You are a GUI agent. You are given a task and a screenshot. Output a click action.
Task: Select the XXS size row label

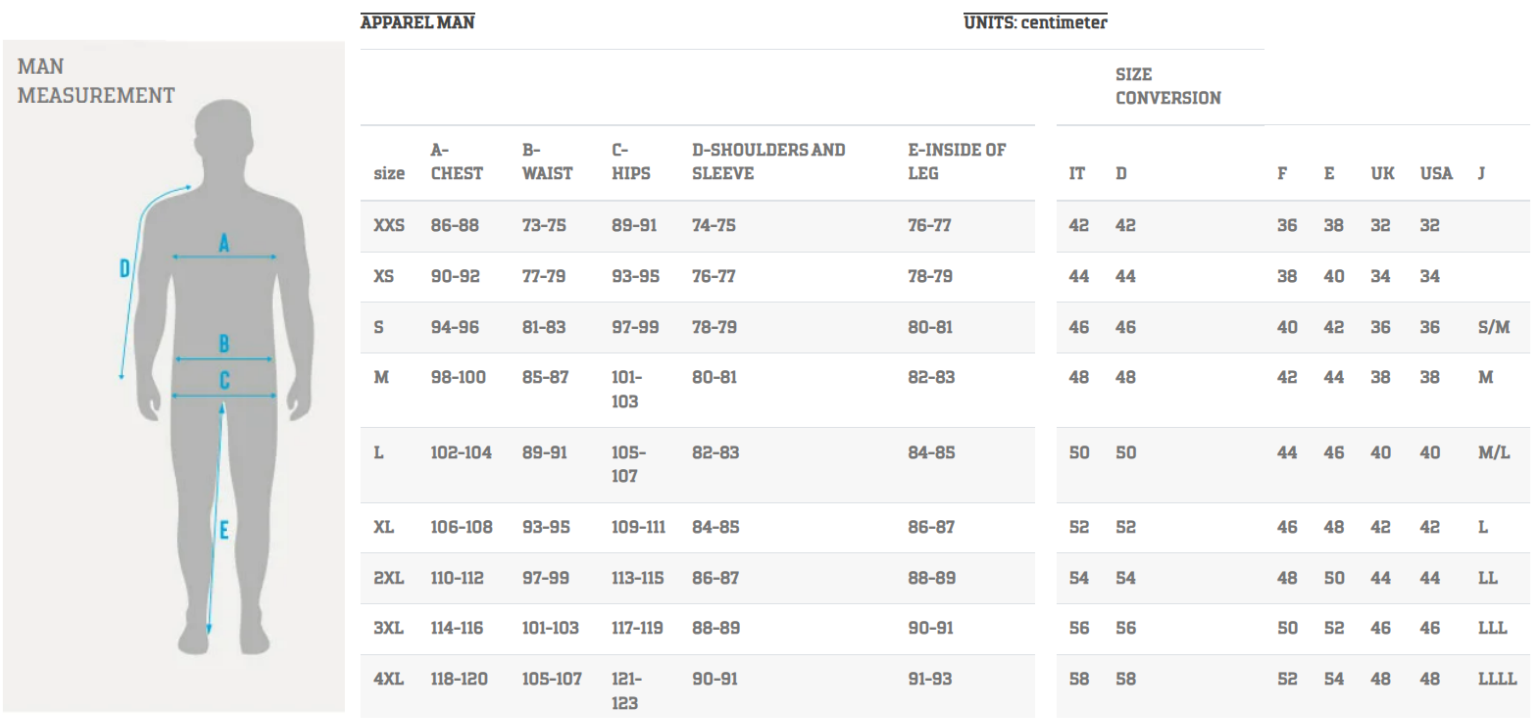[x=388, y=226]
